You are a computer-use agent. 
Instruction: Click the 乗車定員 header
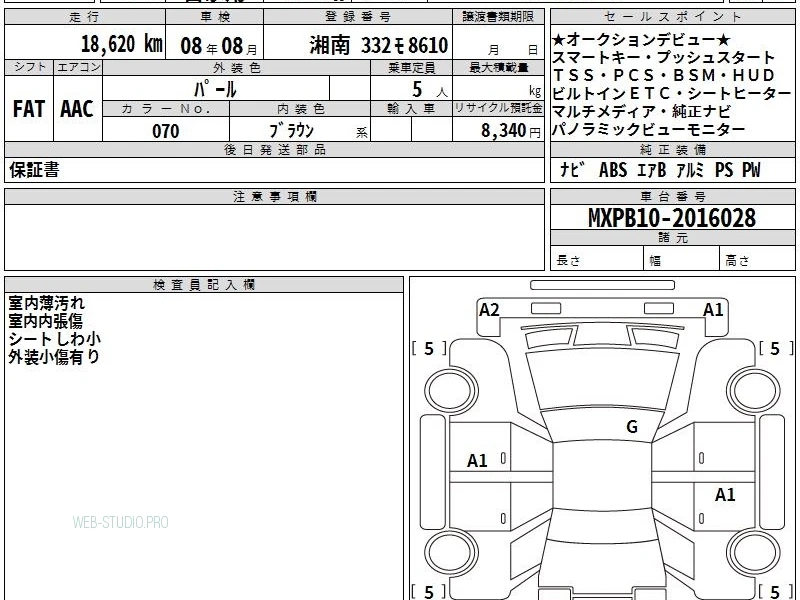point(411,67)
